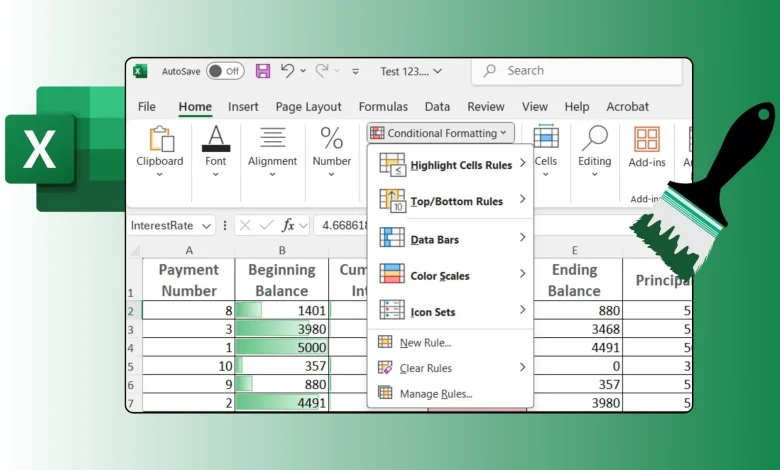Open the Icon Sets submenu
Viewport: 780px width, 470px height.
(x=451, y=311)
